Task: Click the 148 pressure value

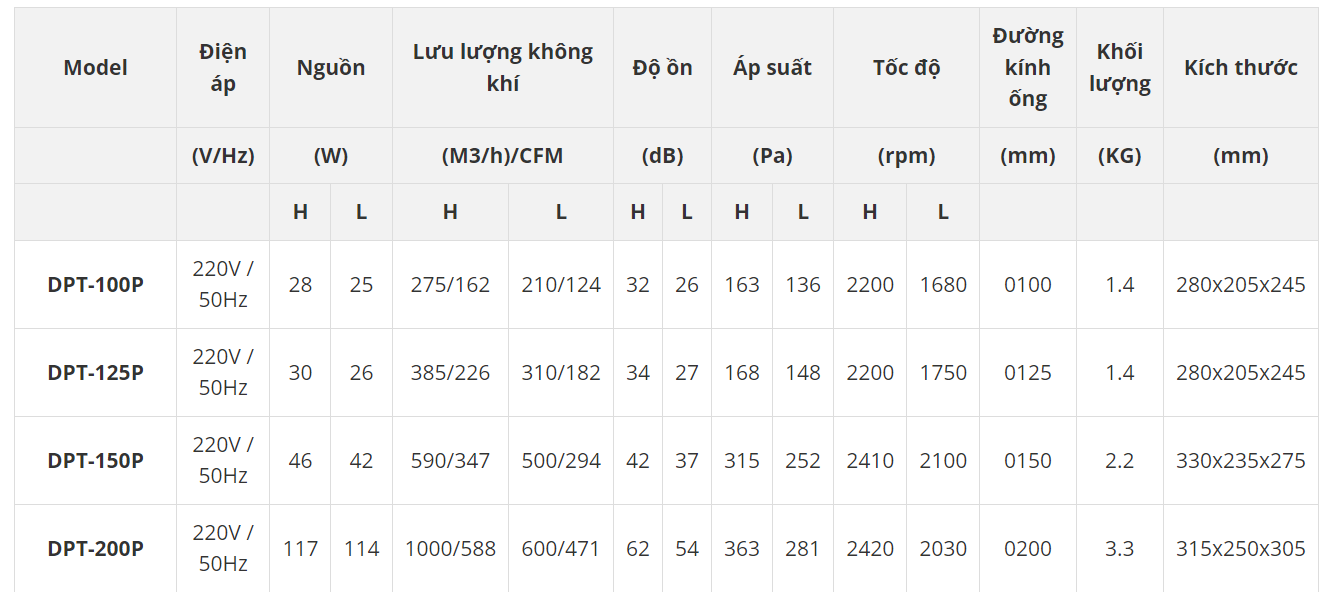Action: point(803,373)
